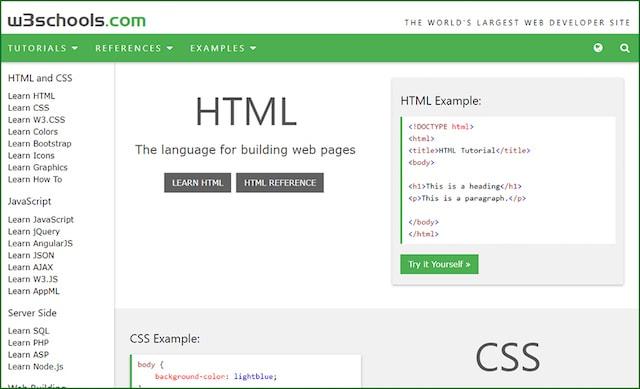Open the Learn AJAX link
The width and height of the screenshot is (640, 389).
click(x=31, y=267)
